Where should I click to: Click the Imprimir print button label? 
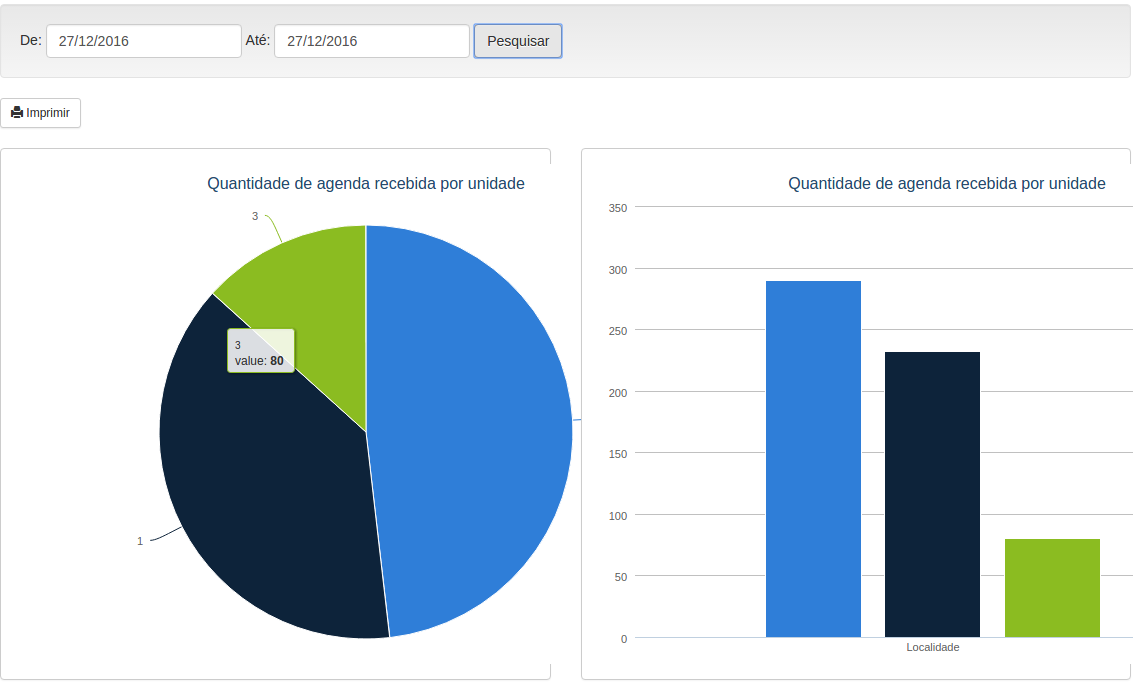(48, 113)
